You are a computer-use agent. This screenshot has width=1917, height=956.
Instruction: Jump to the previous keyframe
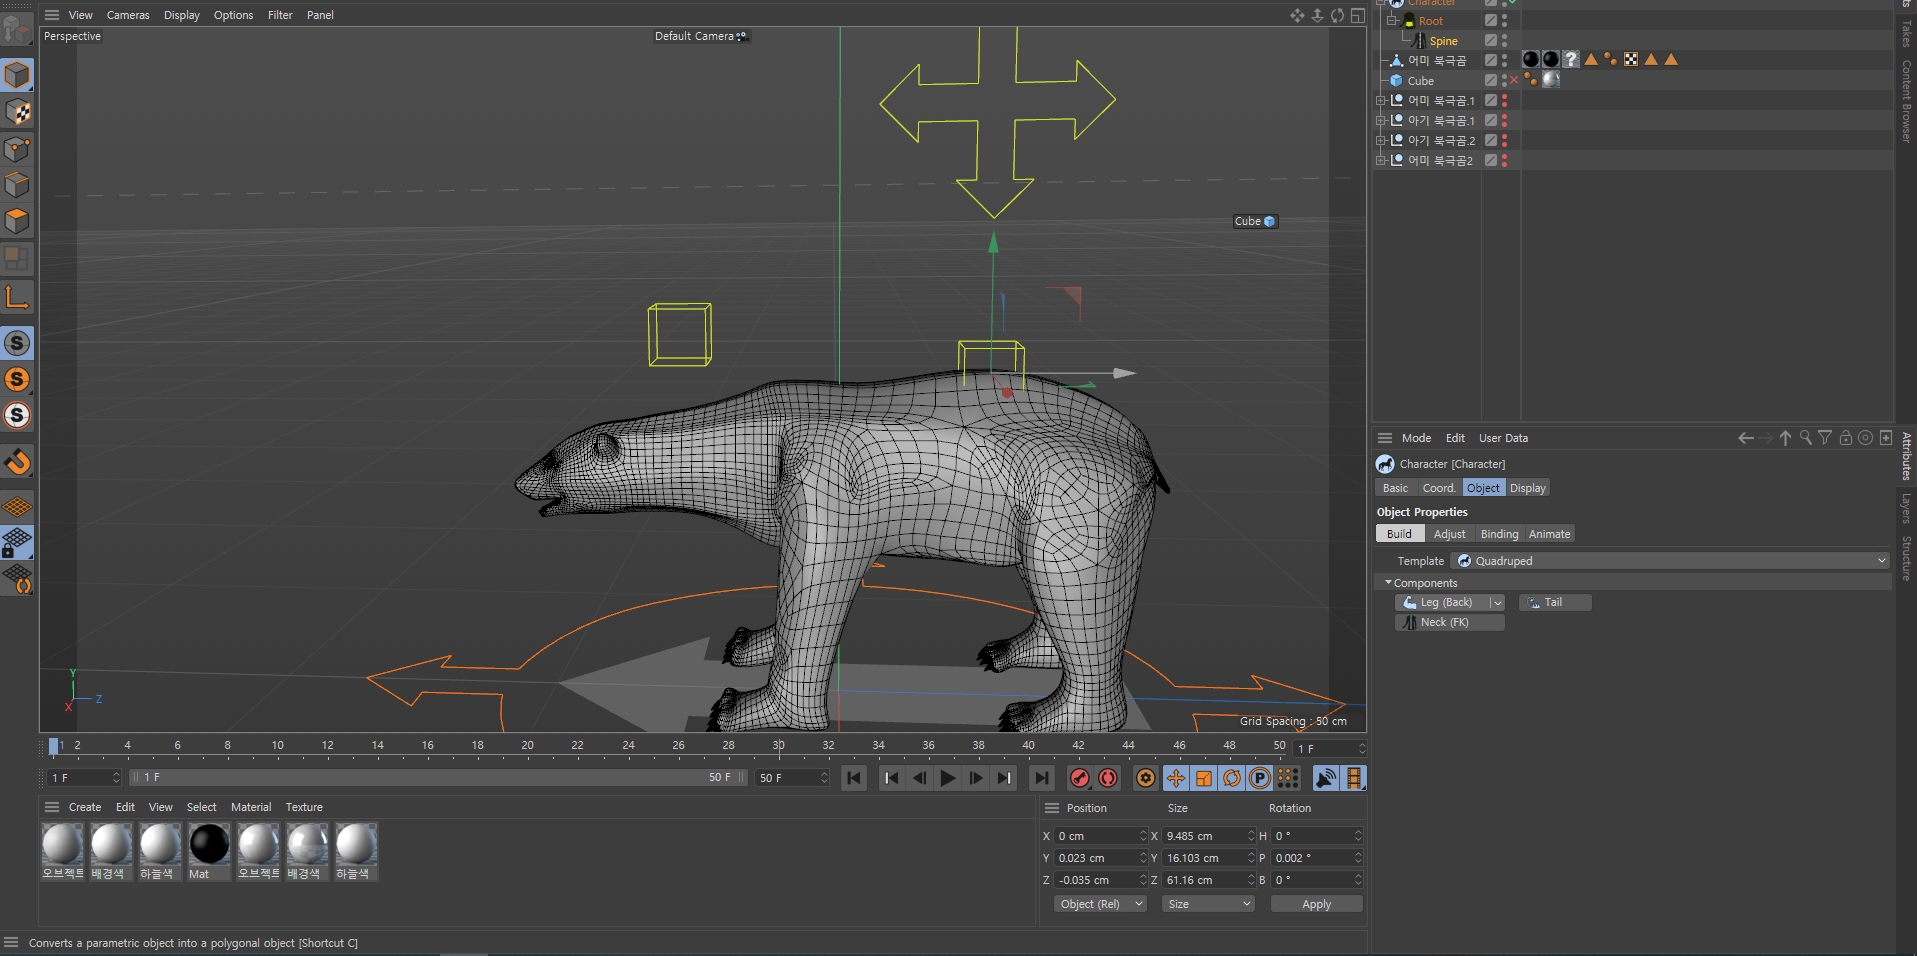click(892, 778)
